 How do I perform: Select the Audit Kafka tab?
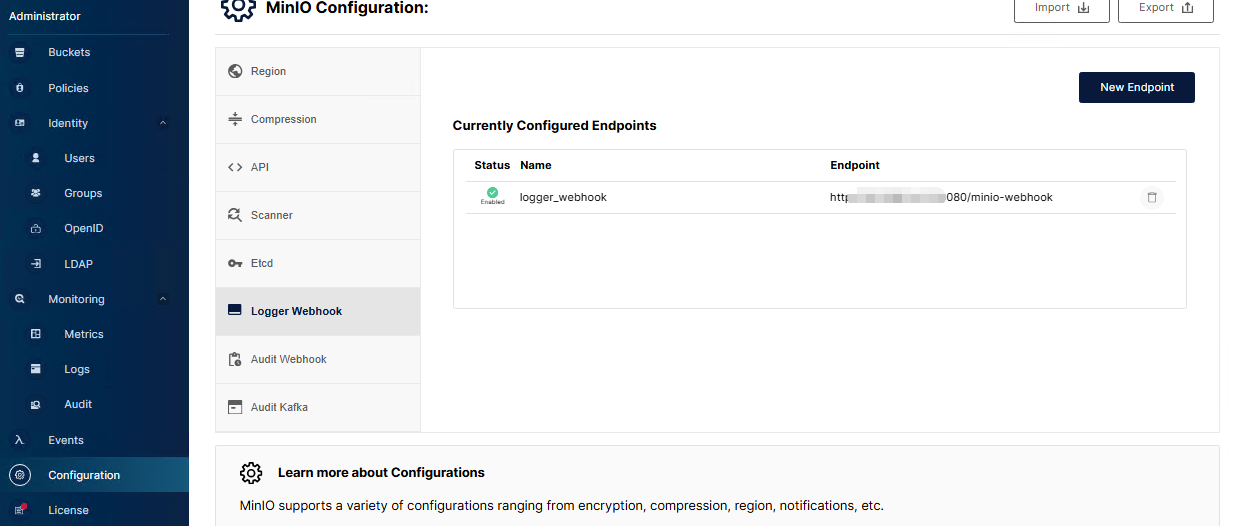[x=318, y=407]
